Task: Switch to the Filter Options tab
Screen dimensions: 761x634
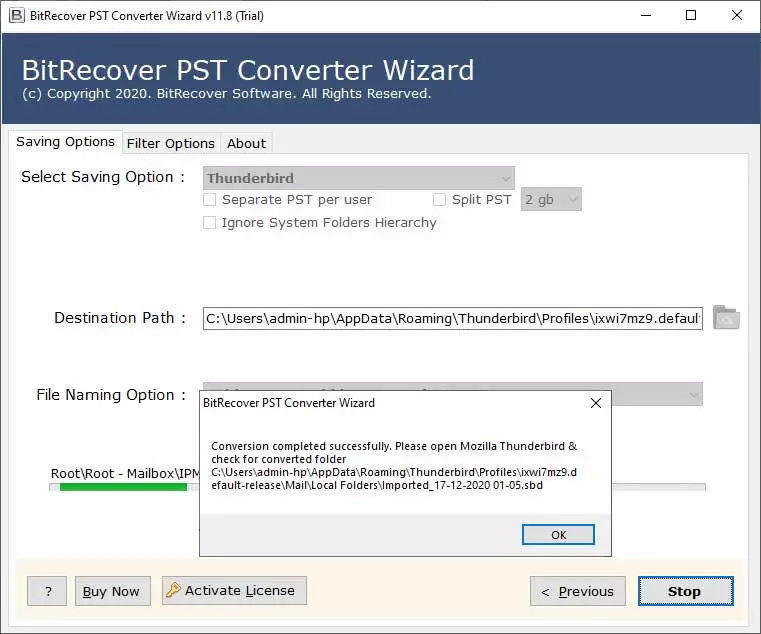Action: pyautogui.click(x=170, y=144)
